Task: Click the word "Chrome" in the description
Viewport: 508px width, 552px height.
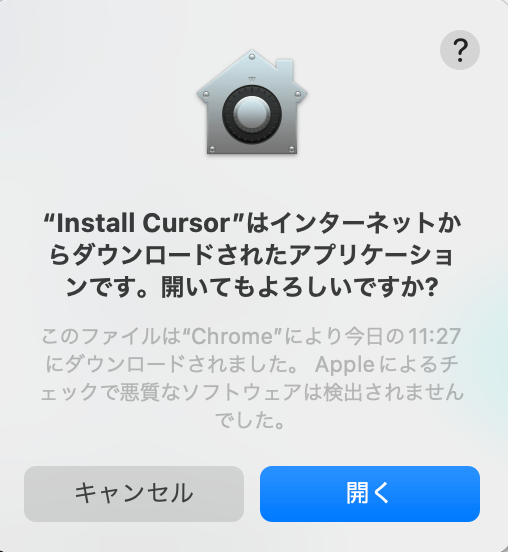Action: pos(232,336)
